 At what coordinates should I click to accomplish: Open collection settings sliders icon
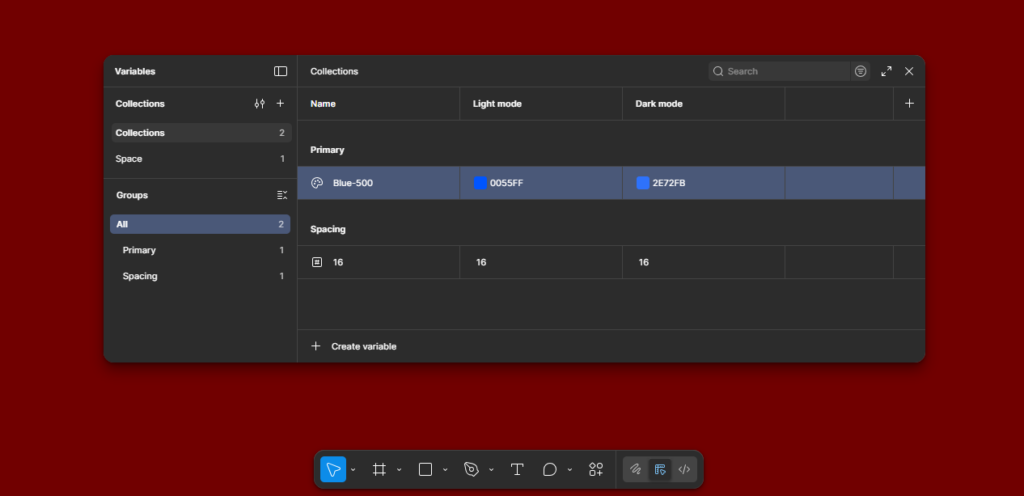[x=260, y=103]
